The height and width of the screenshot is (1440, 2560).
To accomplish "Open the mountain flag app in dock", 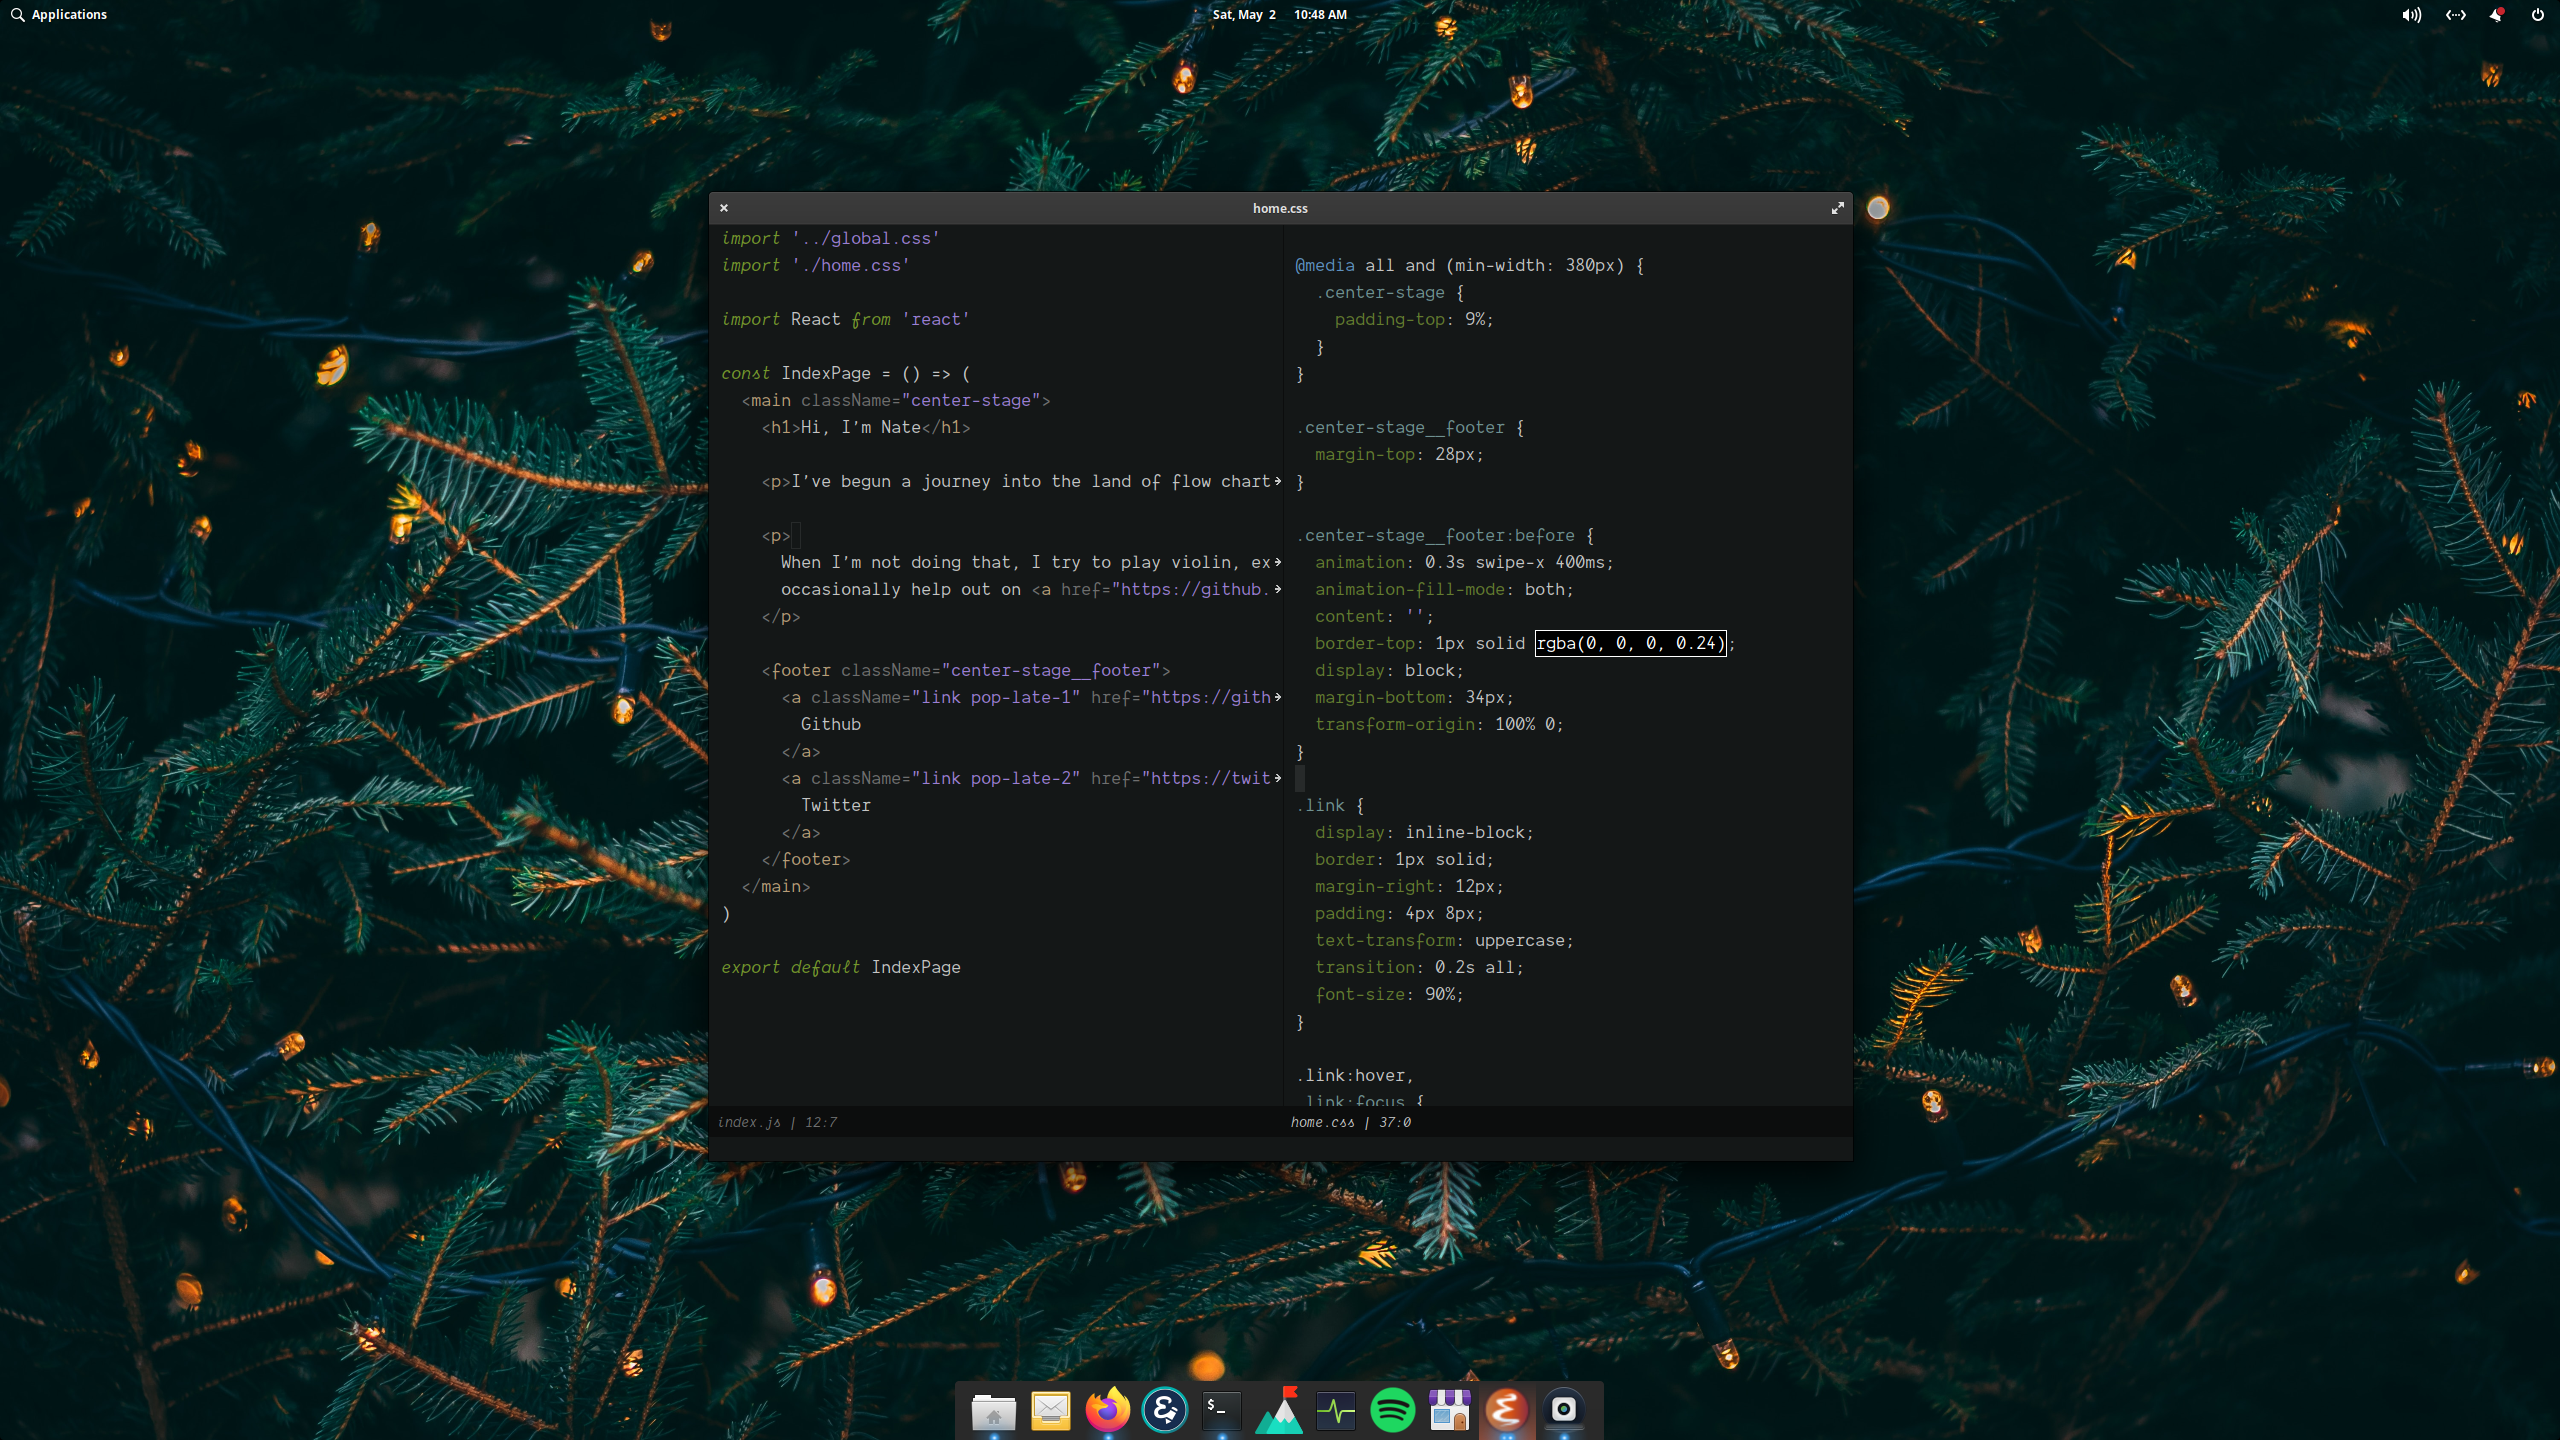I will tap(1278, 1411).
